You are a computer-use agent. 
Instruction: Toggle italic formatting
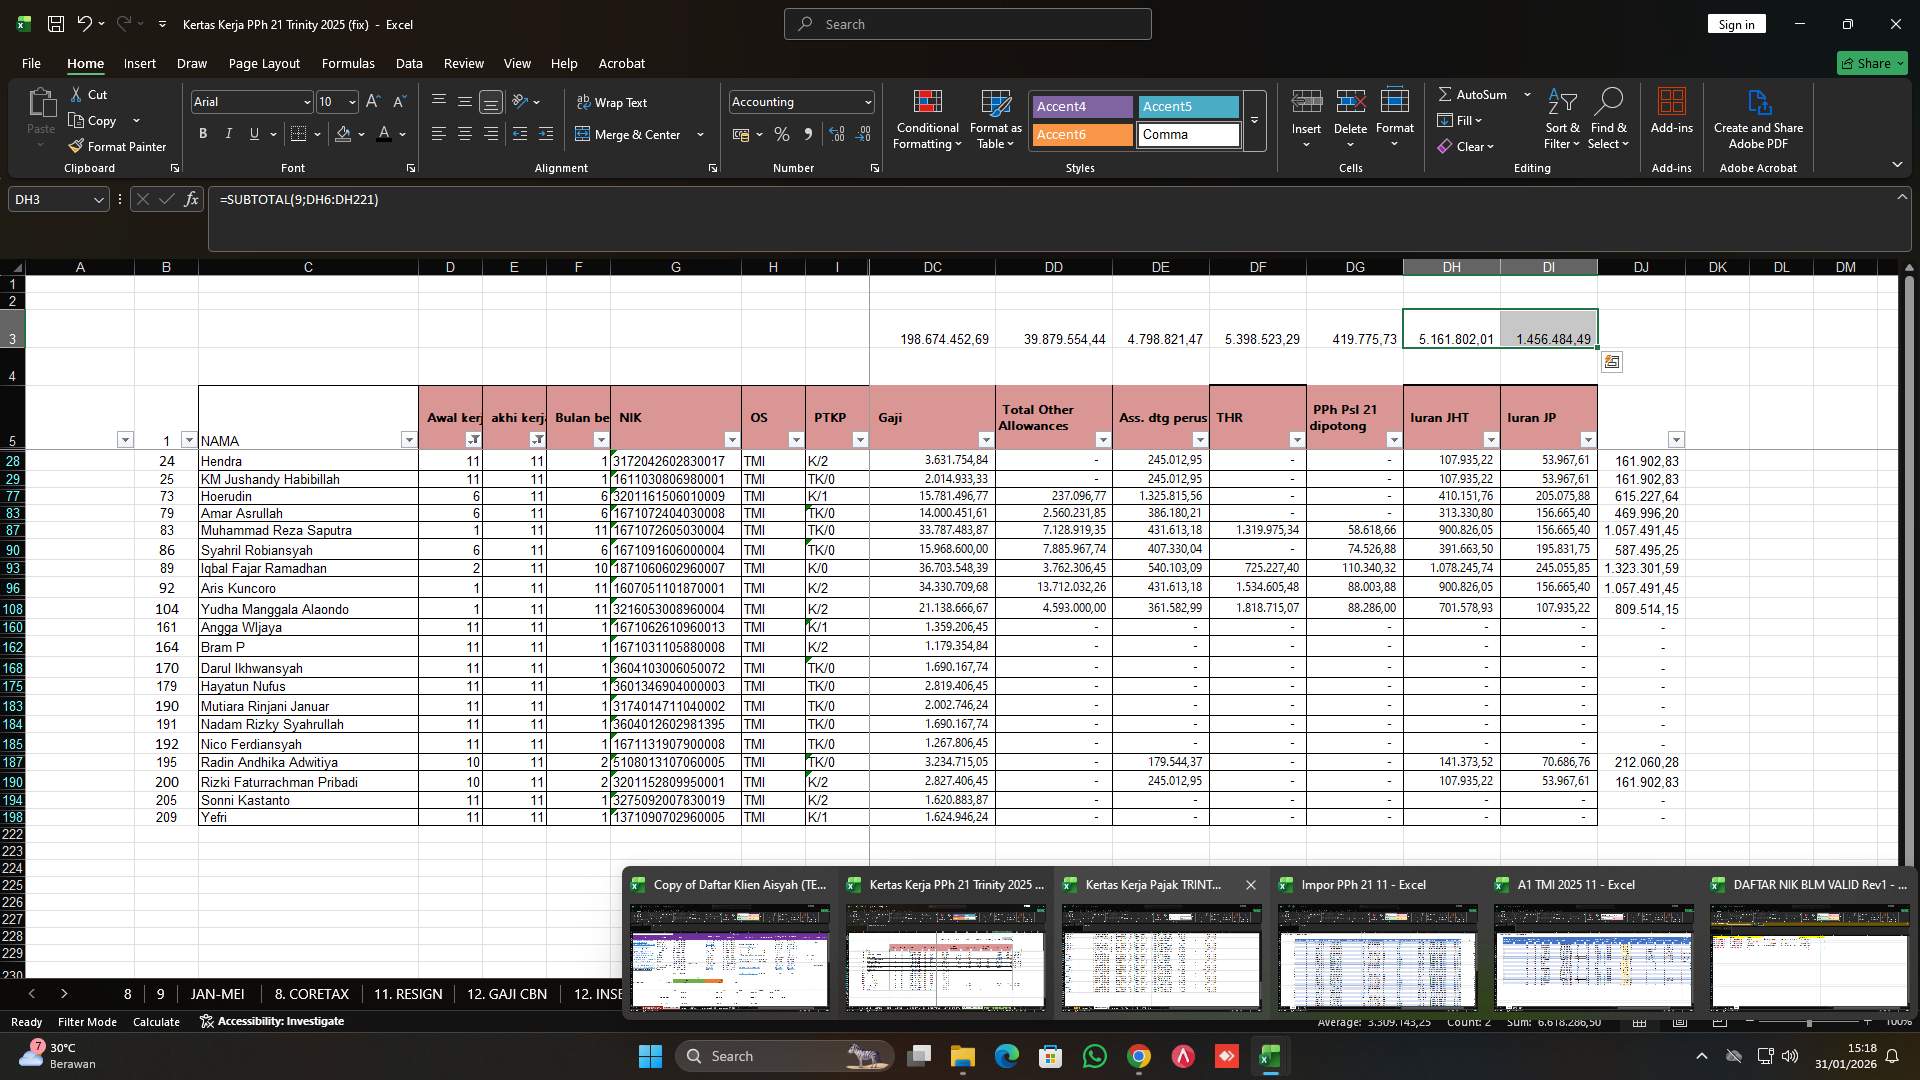tap(228, 133)
